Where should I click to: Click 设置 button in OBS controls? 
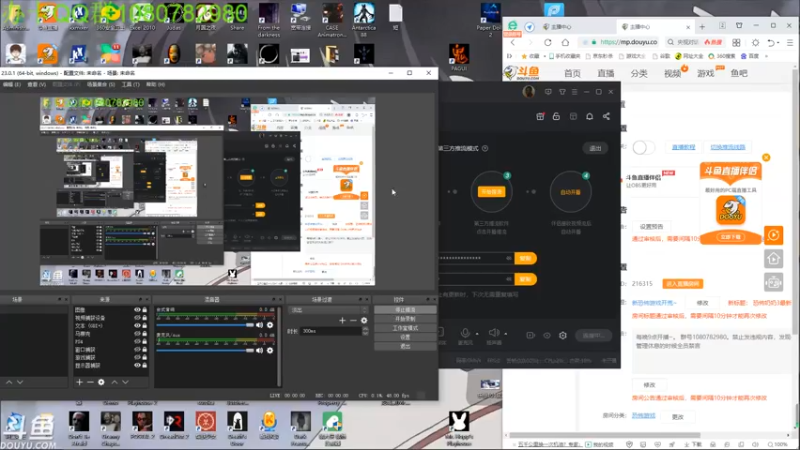click(405, 337)
